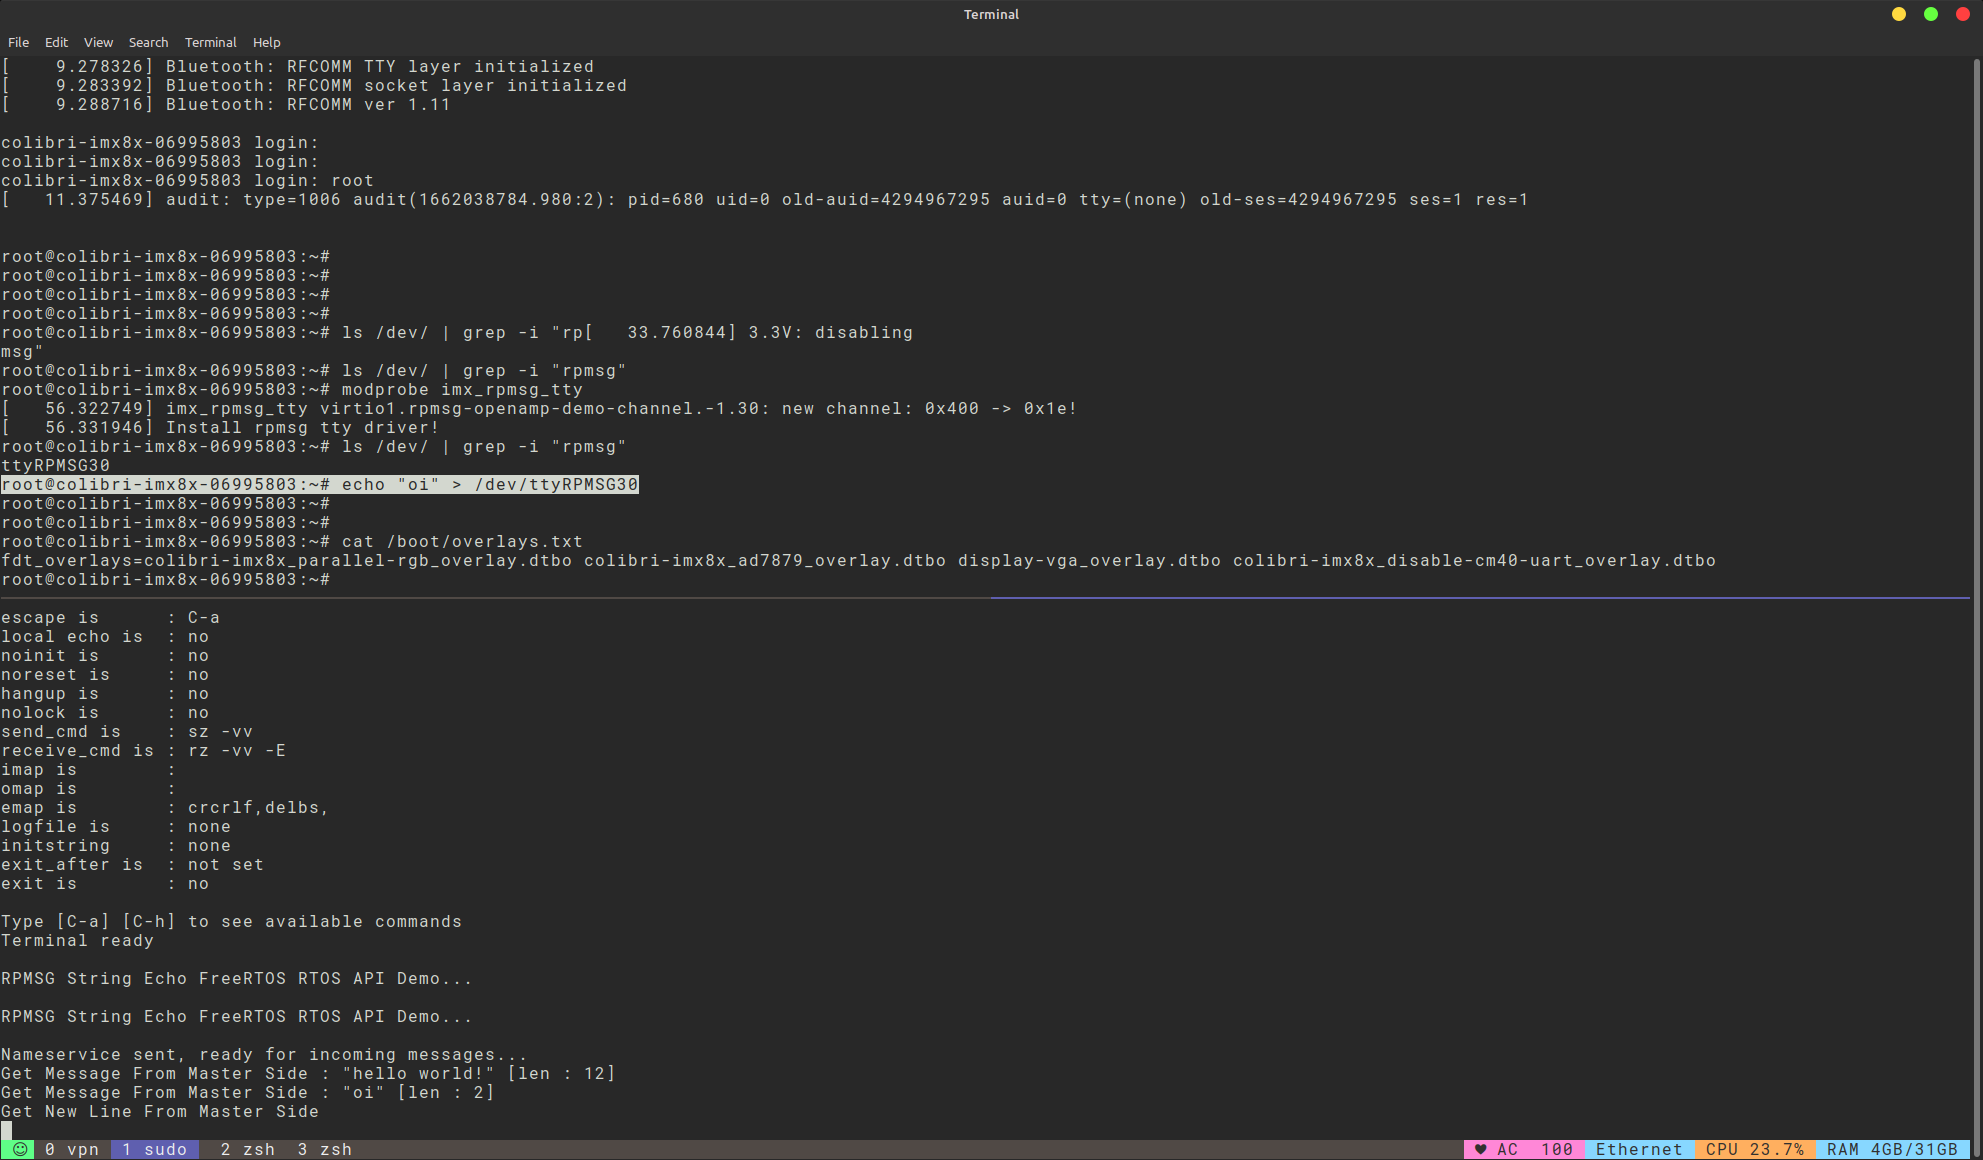Click the heart AC power status icon

tap(1496, 1150)
